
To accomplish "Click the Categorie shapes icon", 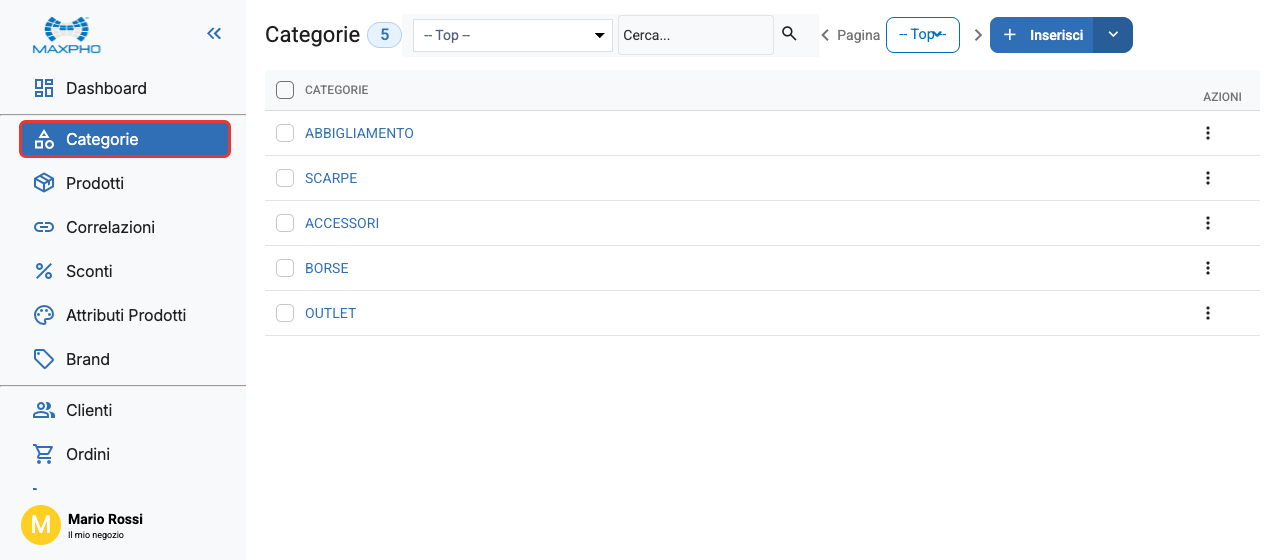I will click(x=44, y=139).
